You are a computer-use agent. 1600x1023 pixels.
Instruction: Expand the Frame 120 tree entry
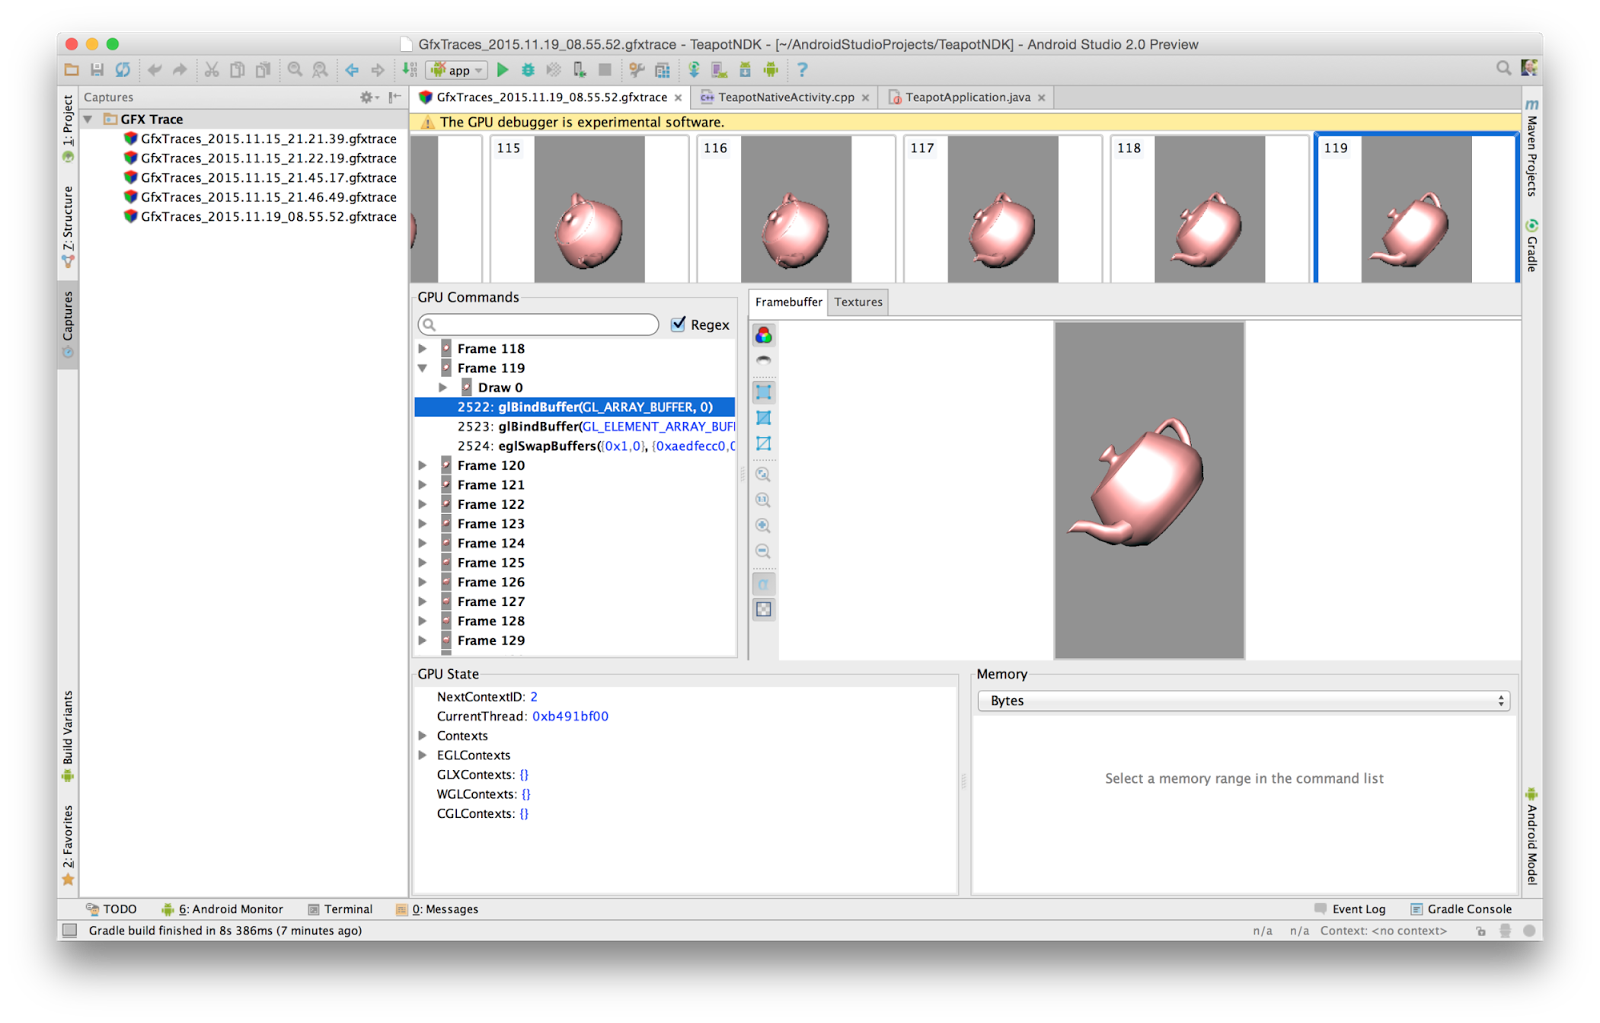tap(423, 464)
